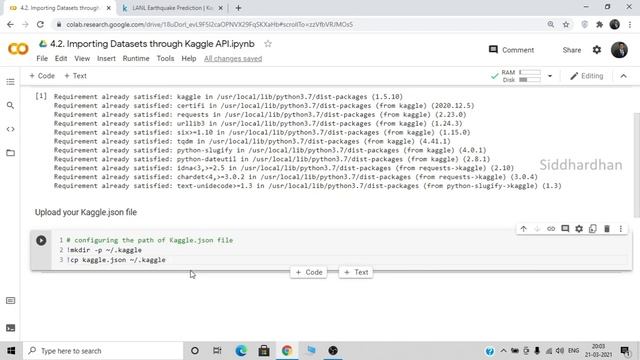640x360 pixels.
Task: Click the Windows taskbar search box
Action: (103, 351)
